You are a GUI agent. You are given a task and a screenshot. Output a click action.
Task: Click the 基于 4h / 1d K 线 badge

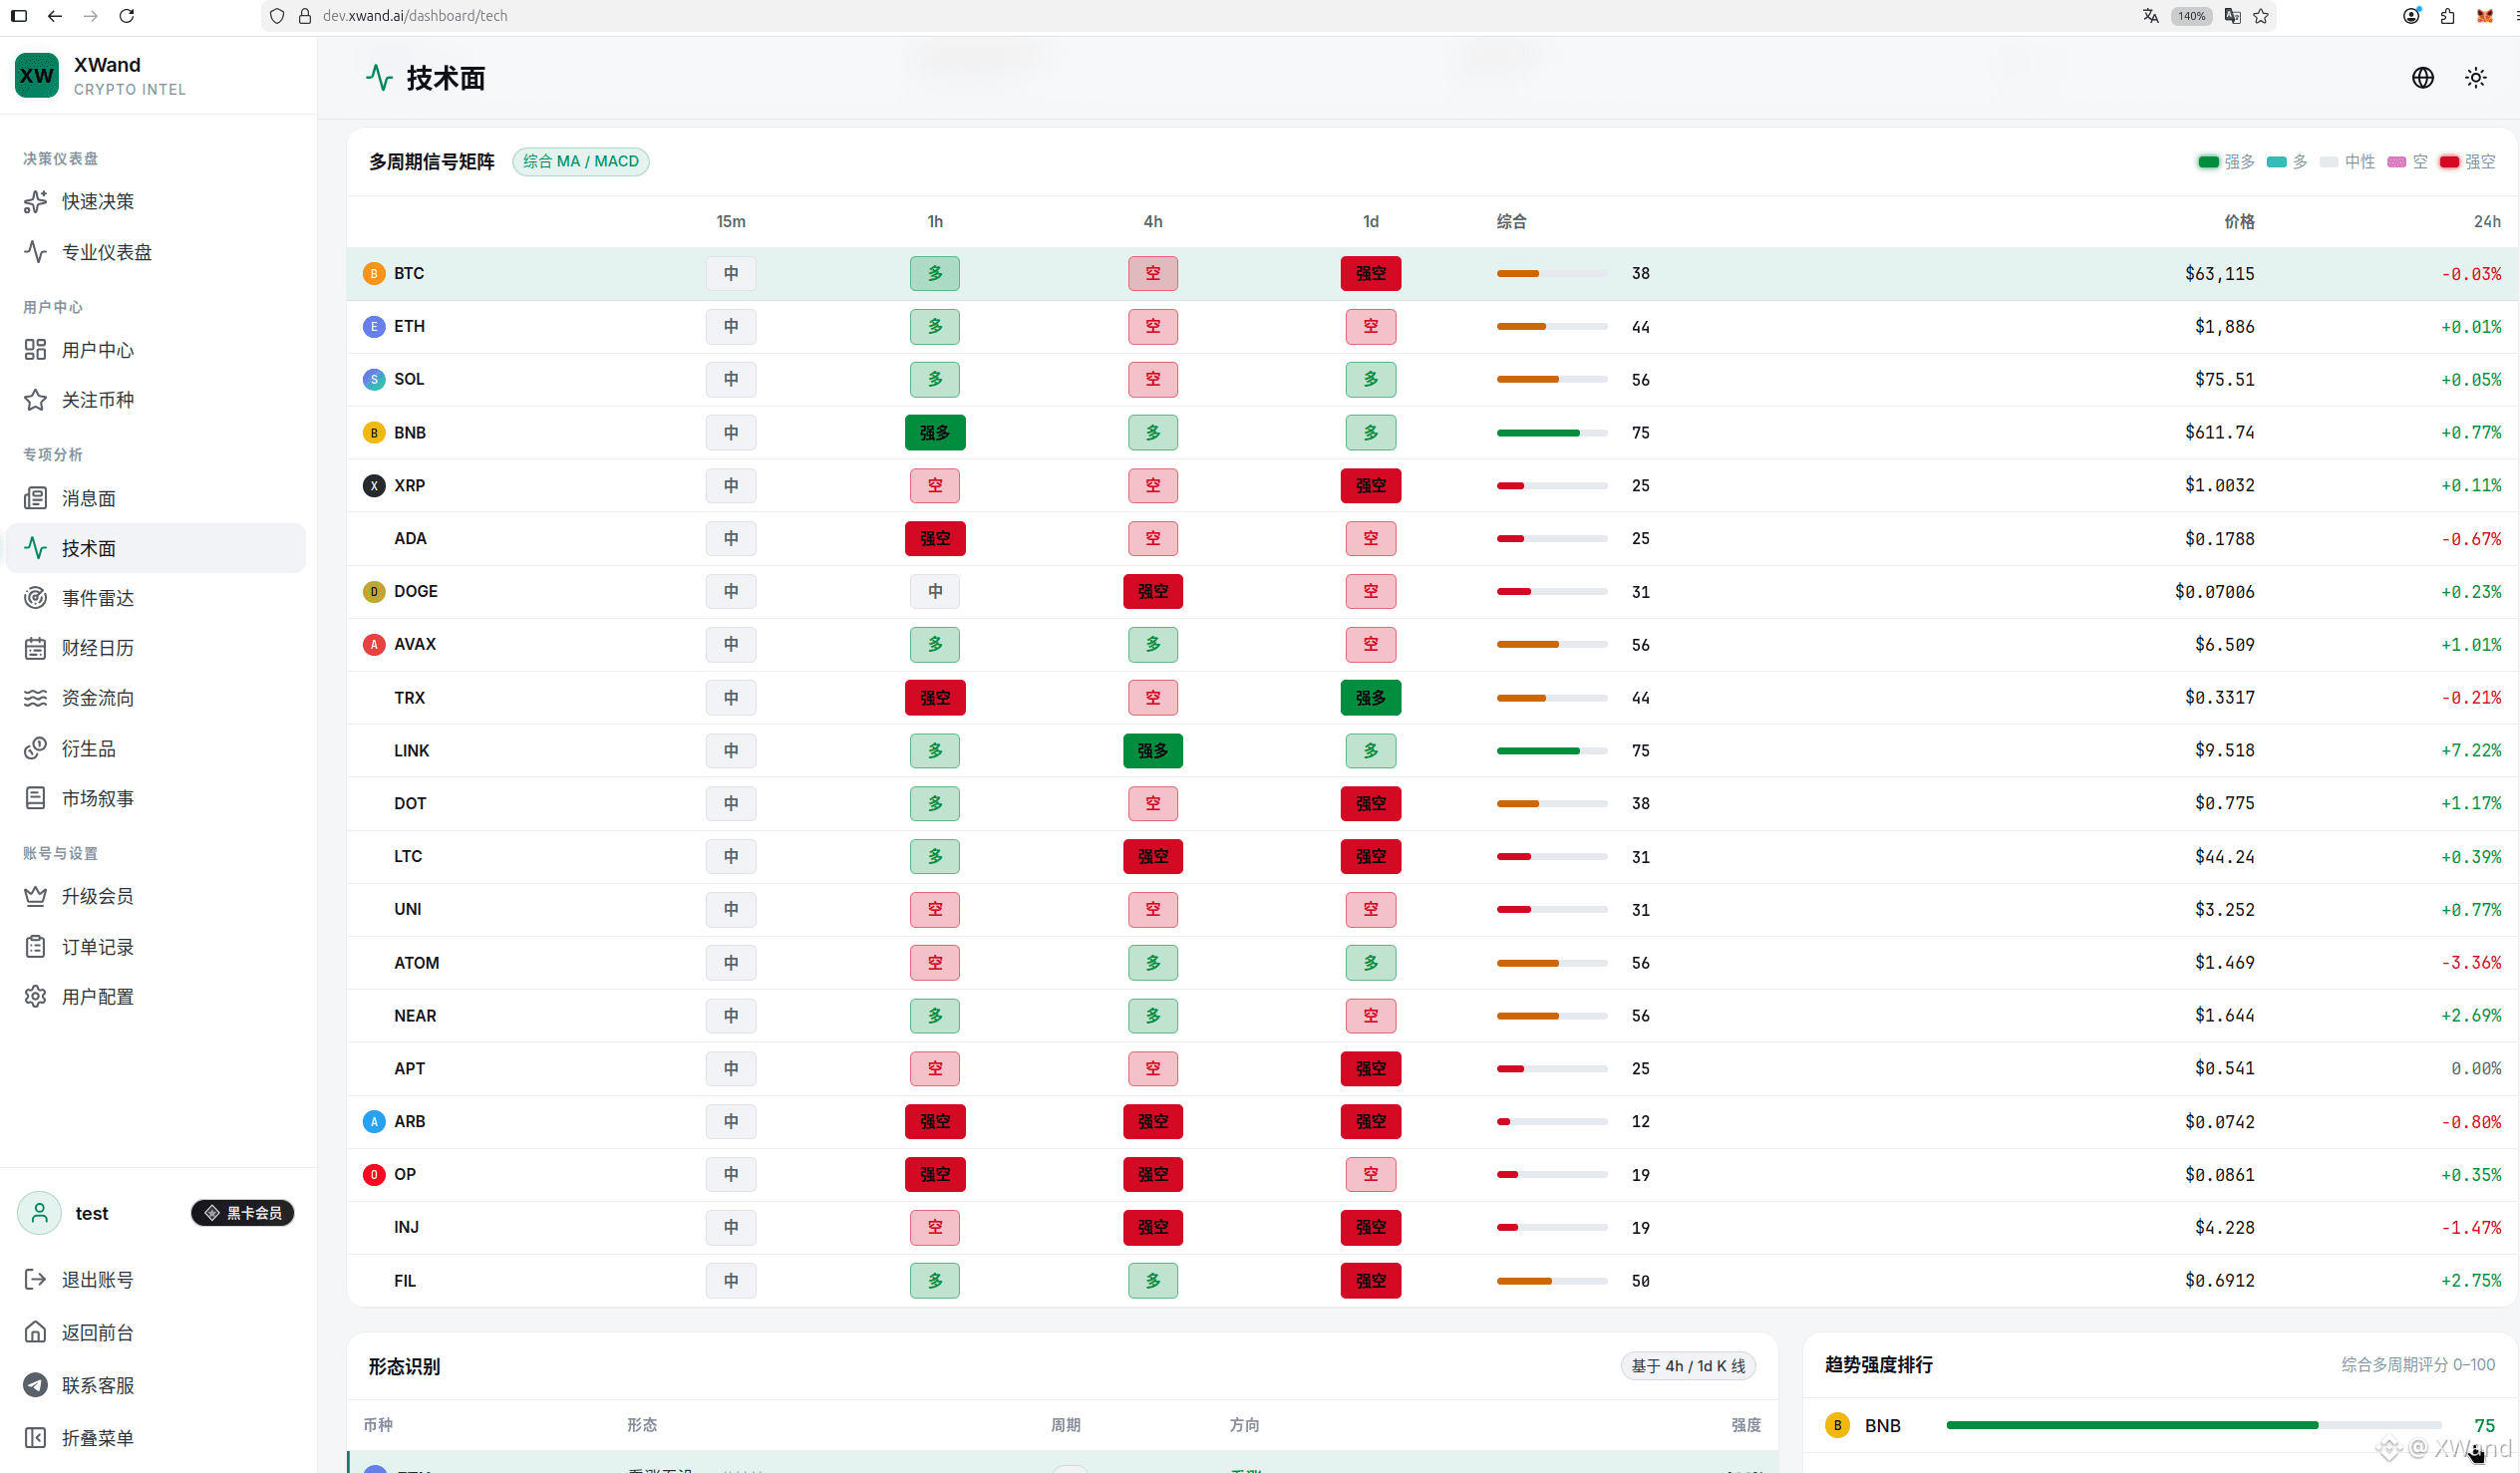pyautogui.click(x=1688, y=1366)
